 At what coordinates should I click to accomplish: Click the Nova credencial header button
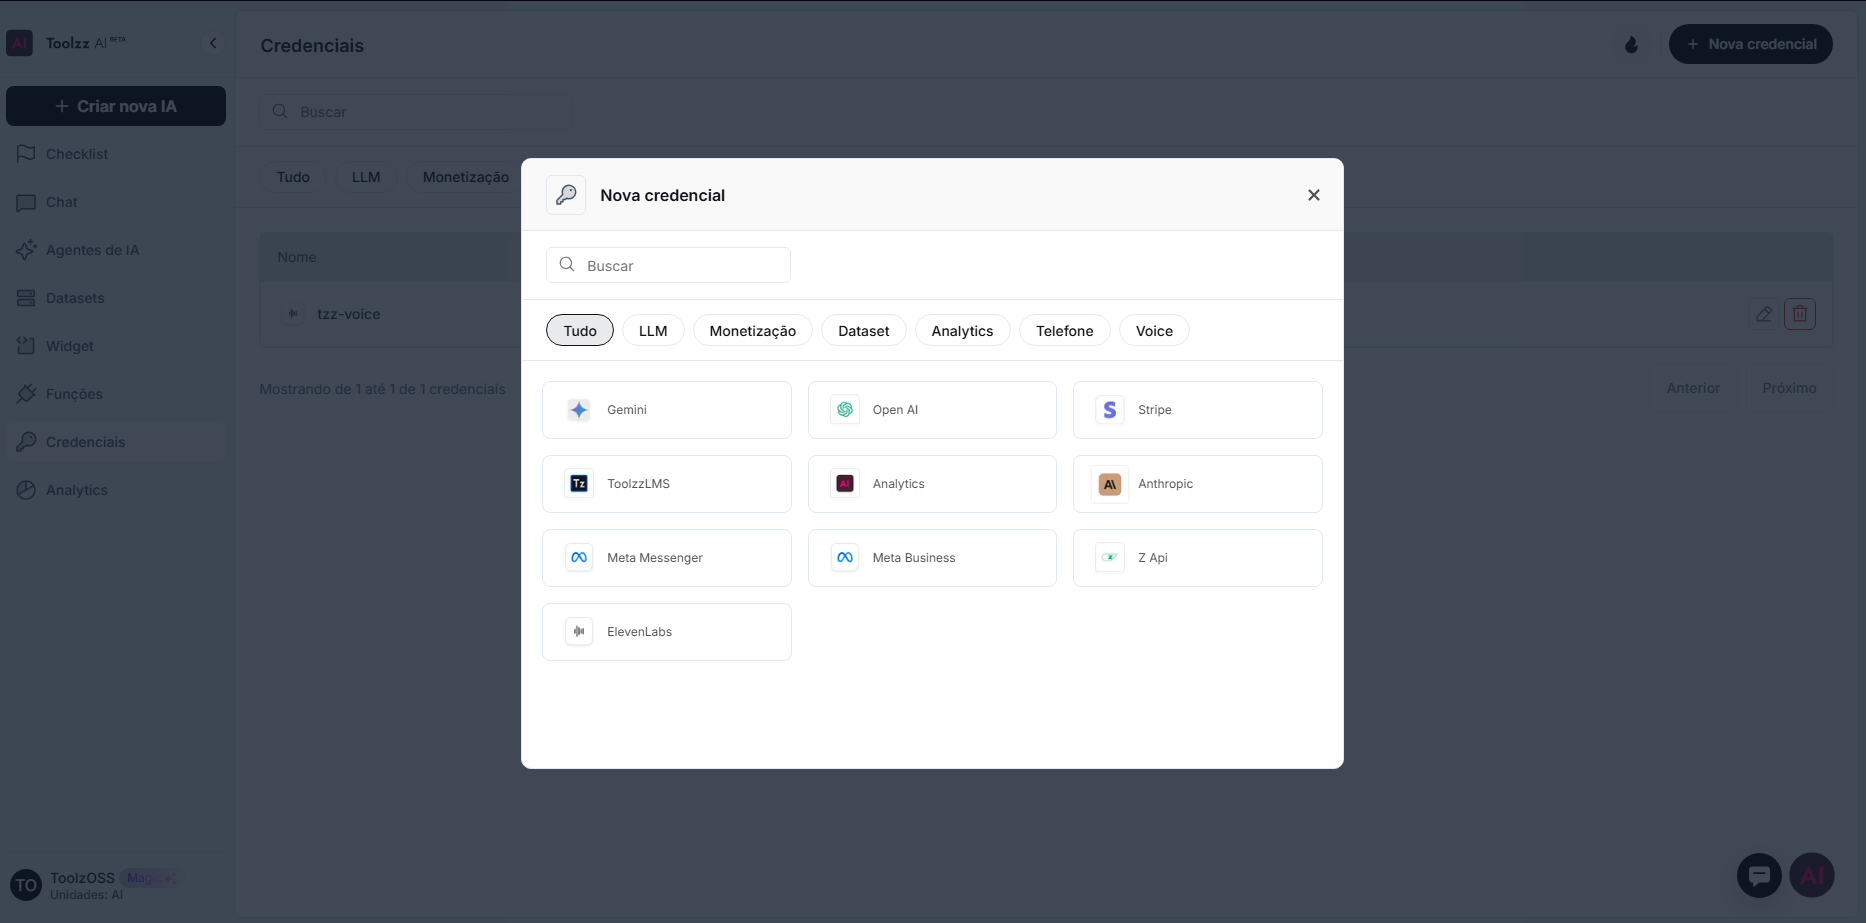point(1751,44)
